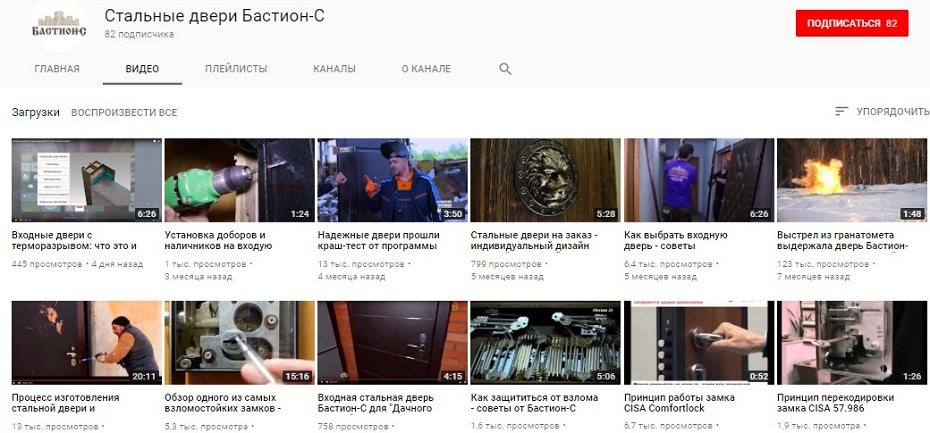This screenshot has width=930, height=433.
Task: Open lion knocker thumbnail 5:28
Action: pyautogui.click(x=546, y=180)
